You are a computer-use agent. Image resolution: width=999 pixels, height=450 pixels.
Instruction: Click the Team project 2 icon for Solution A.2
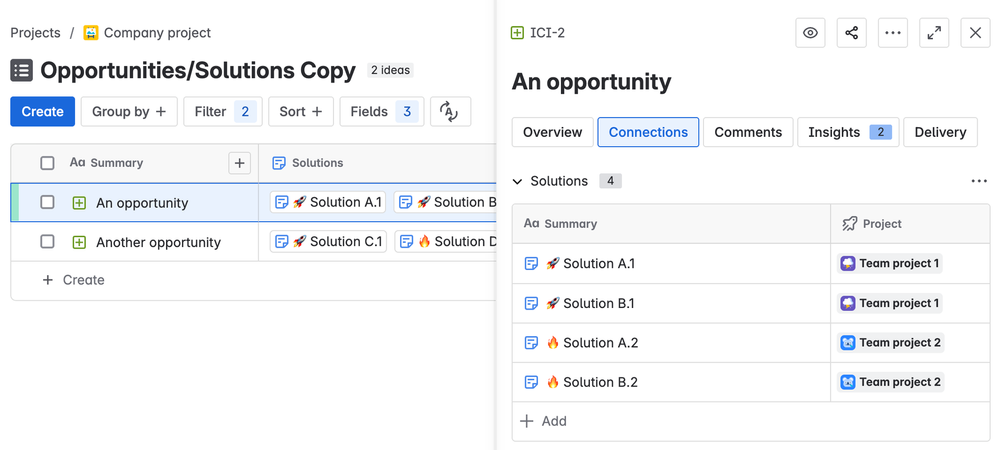(x=848, y=343)
